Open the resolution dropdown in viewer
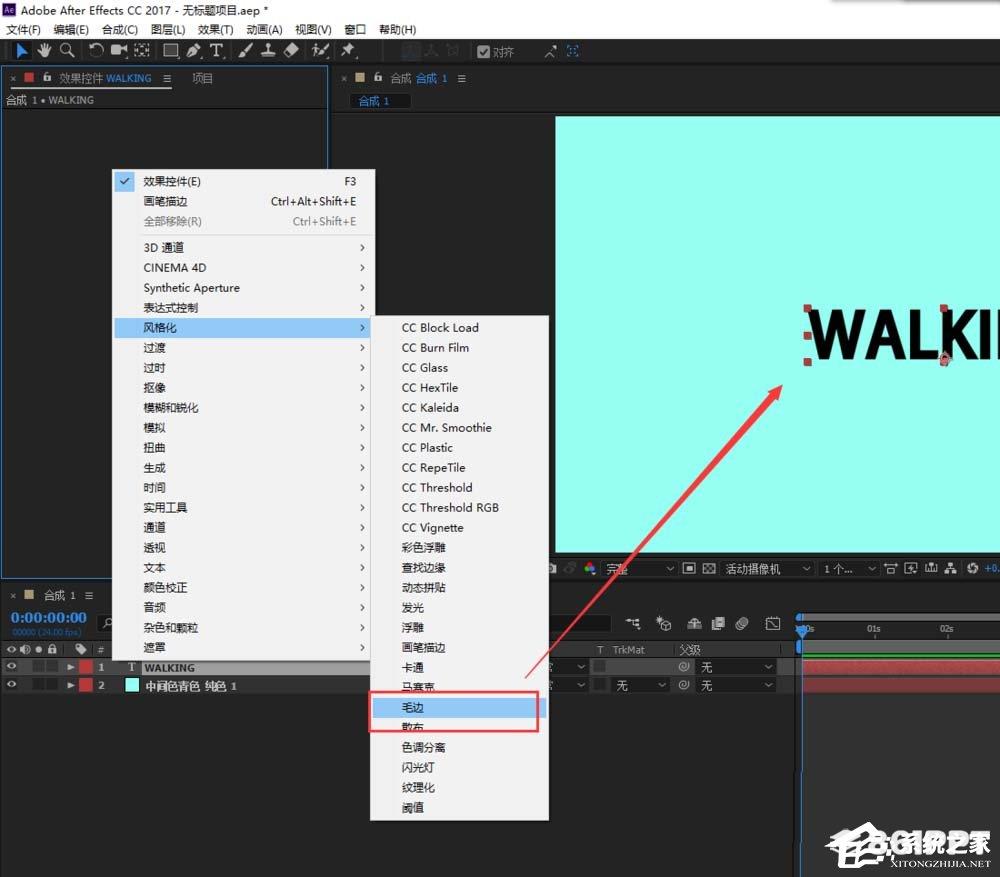 click(x=639, y=568)
